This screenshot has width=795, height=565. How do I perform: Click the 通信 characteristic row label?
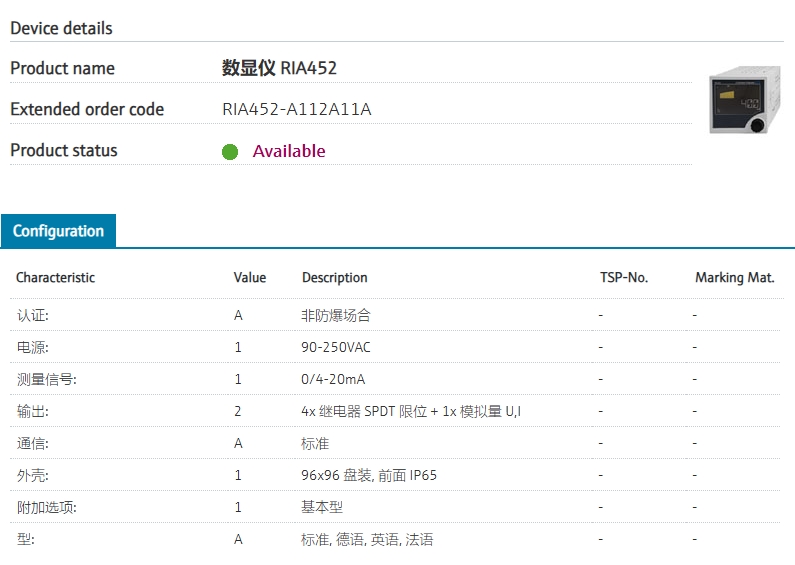click(x=32, y=443)
